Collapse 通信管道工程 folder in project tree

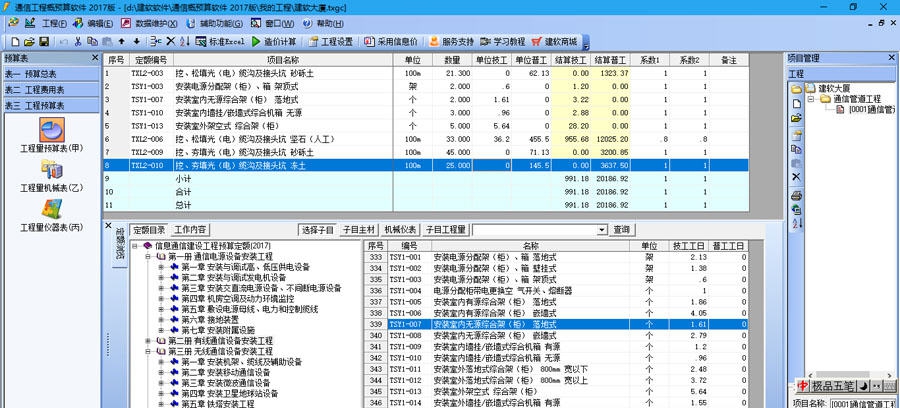[x=811, y=99]
